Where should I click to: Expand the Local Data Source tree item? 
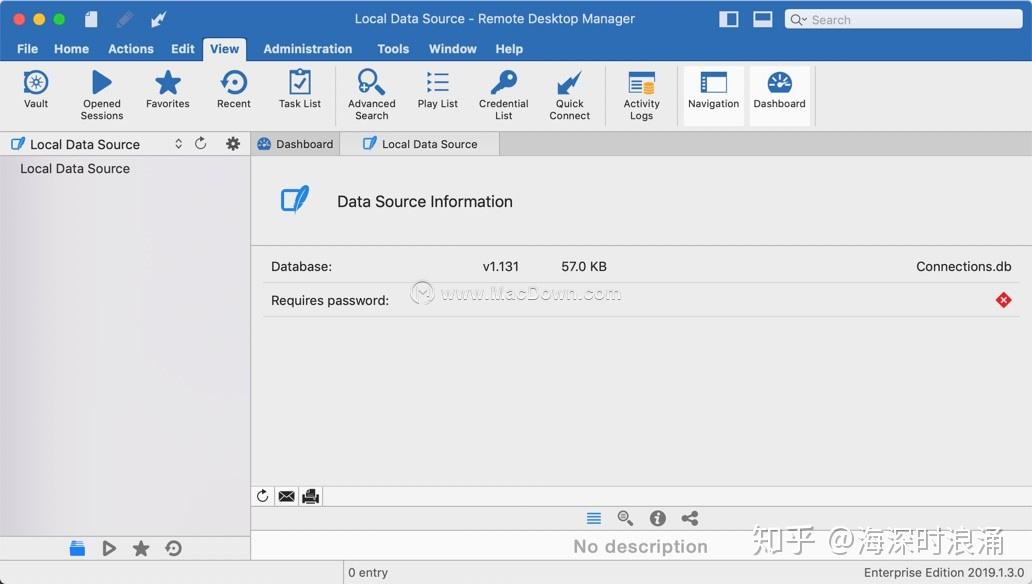pos(74,168)
